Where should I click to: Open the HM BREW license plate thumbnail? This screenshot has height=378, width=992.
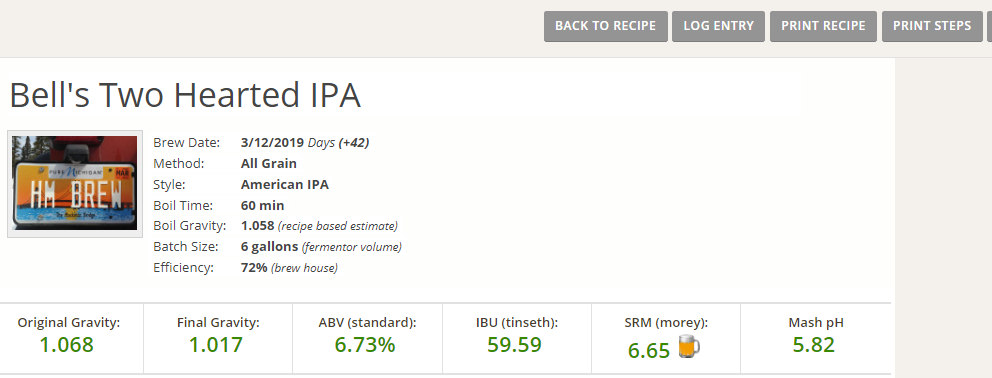[75, 184]
